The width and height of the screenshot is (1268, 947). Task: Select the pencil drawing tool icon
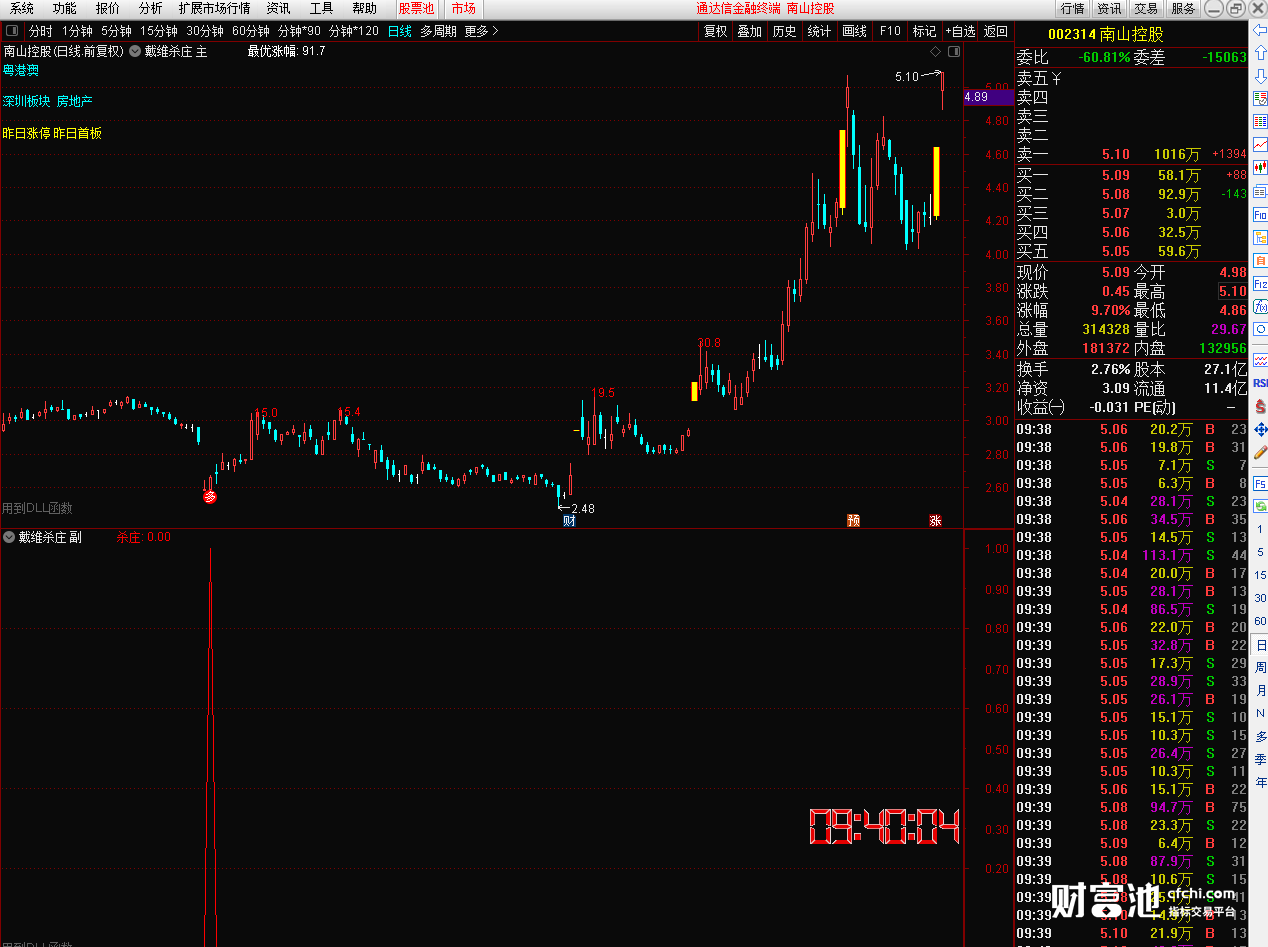click(1260, 453)
